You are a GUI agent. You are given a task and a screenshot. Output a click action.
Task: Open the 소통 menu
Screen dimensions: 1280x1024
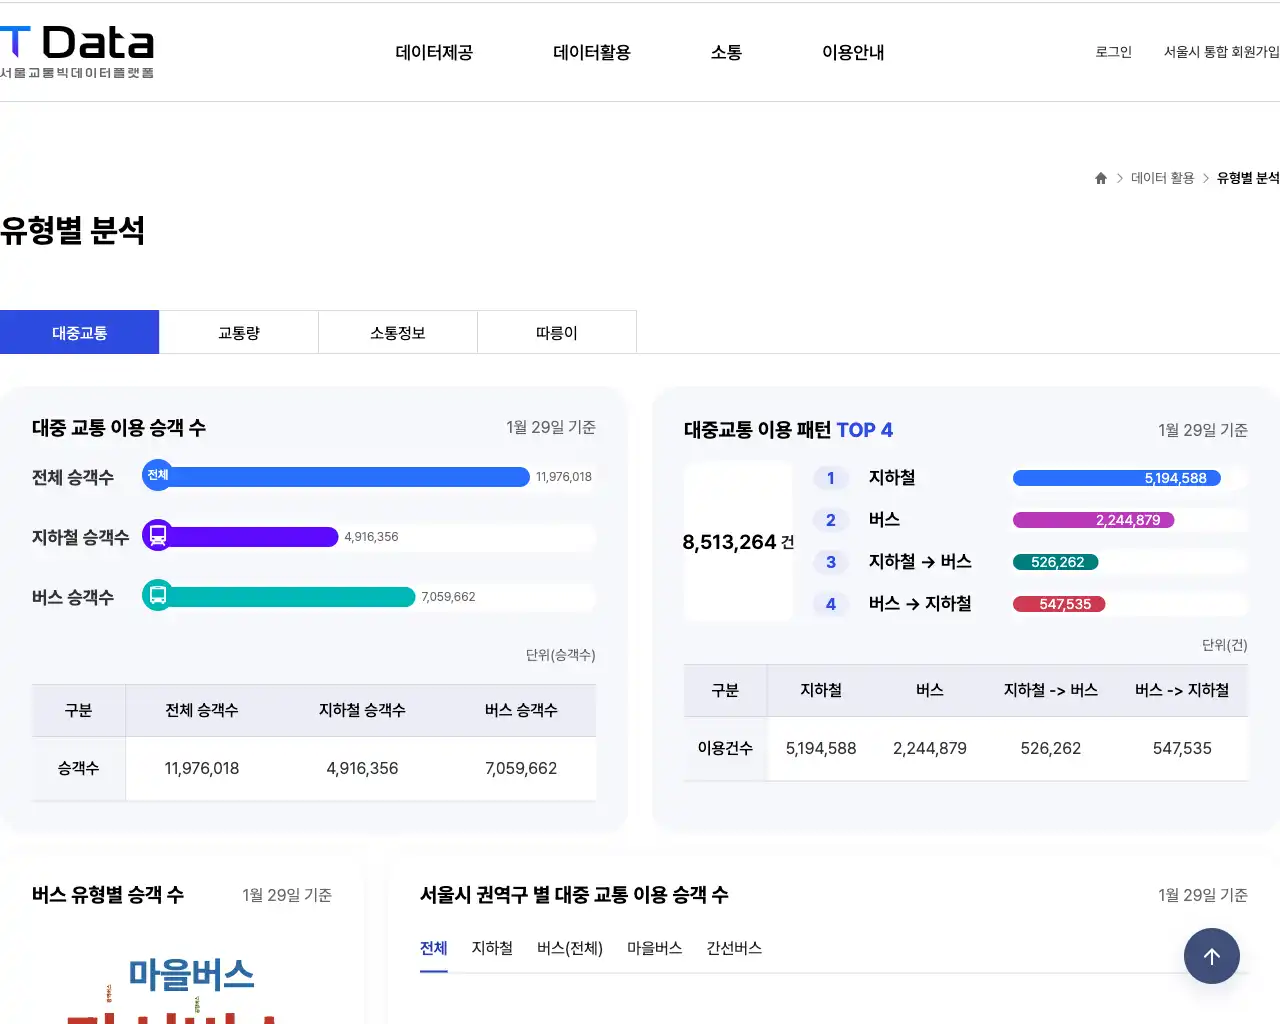point(726,52)
